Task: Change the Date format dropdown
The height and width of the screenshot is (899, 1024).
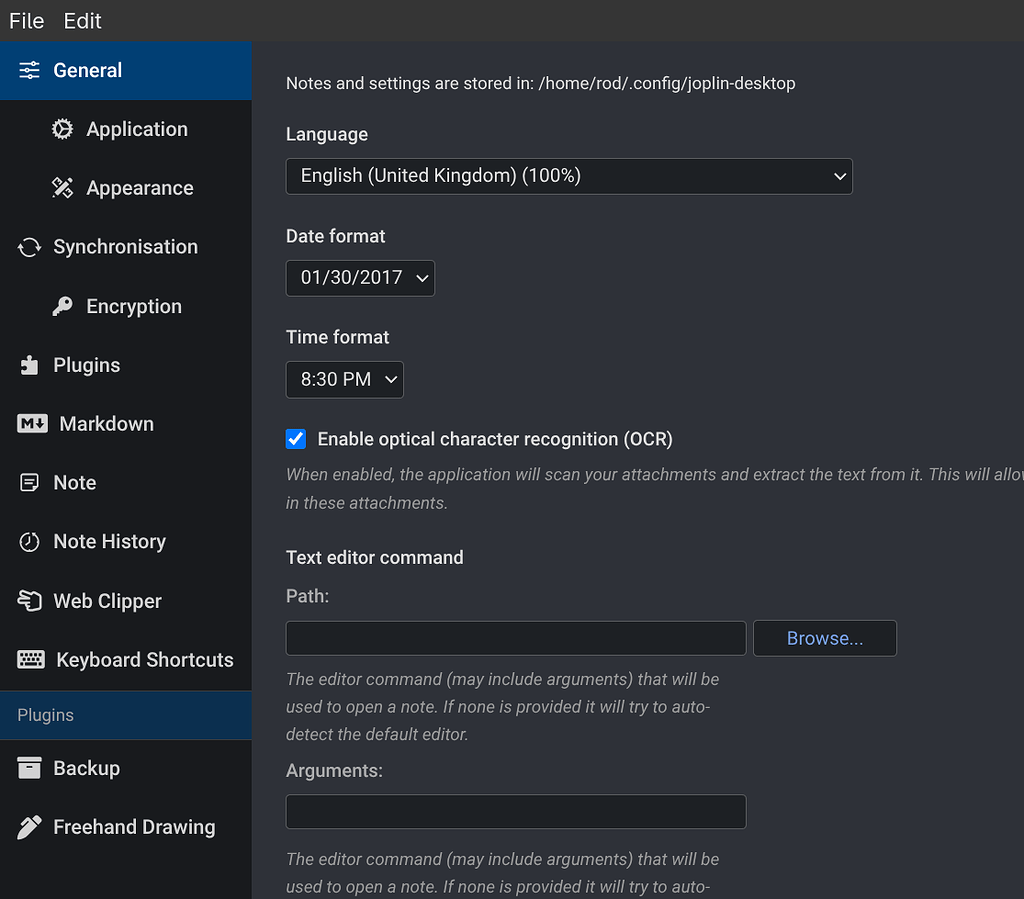Action: coord(360,278)
